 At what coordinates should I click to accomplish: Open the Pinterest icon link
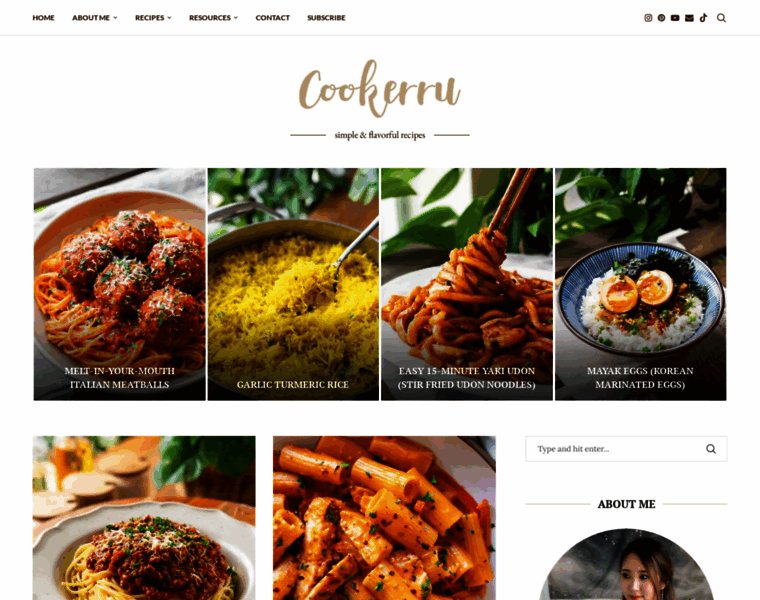(x=661, y=18)
